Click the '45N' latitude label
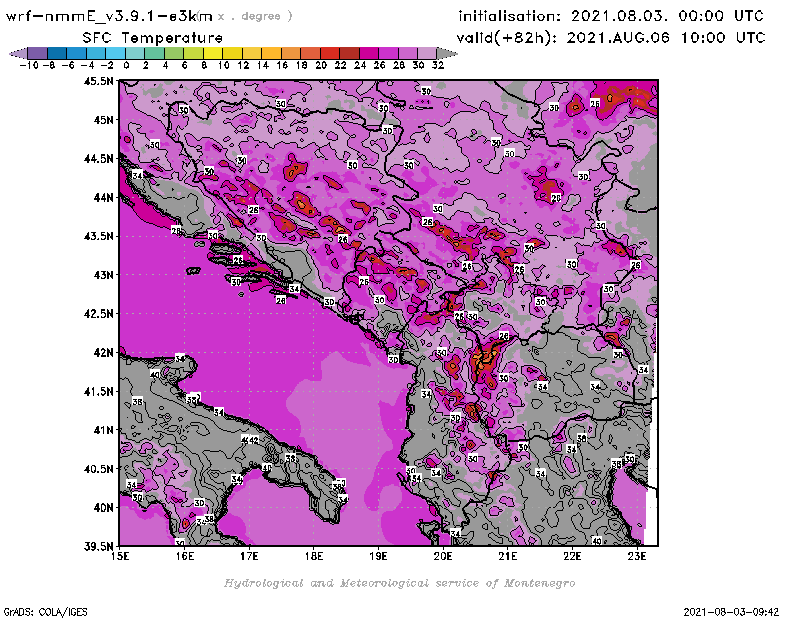800x618 pixels. pos(103,120)
